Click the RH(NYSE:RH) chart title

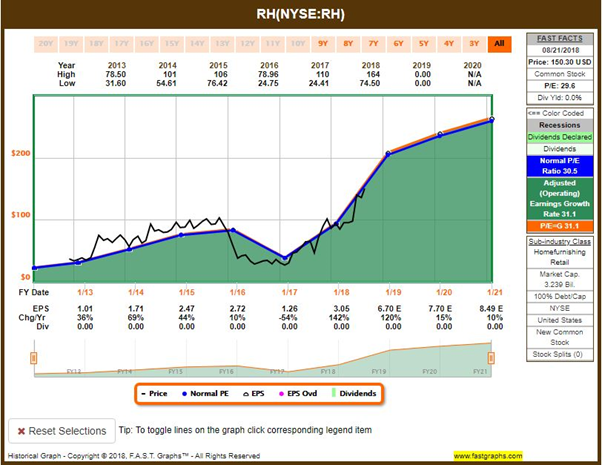(301, 14)
